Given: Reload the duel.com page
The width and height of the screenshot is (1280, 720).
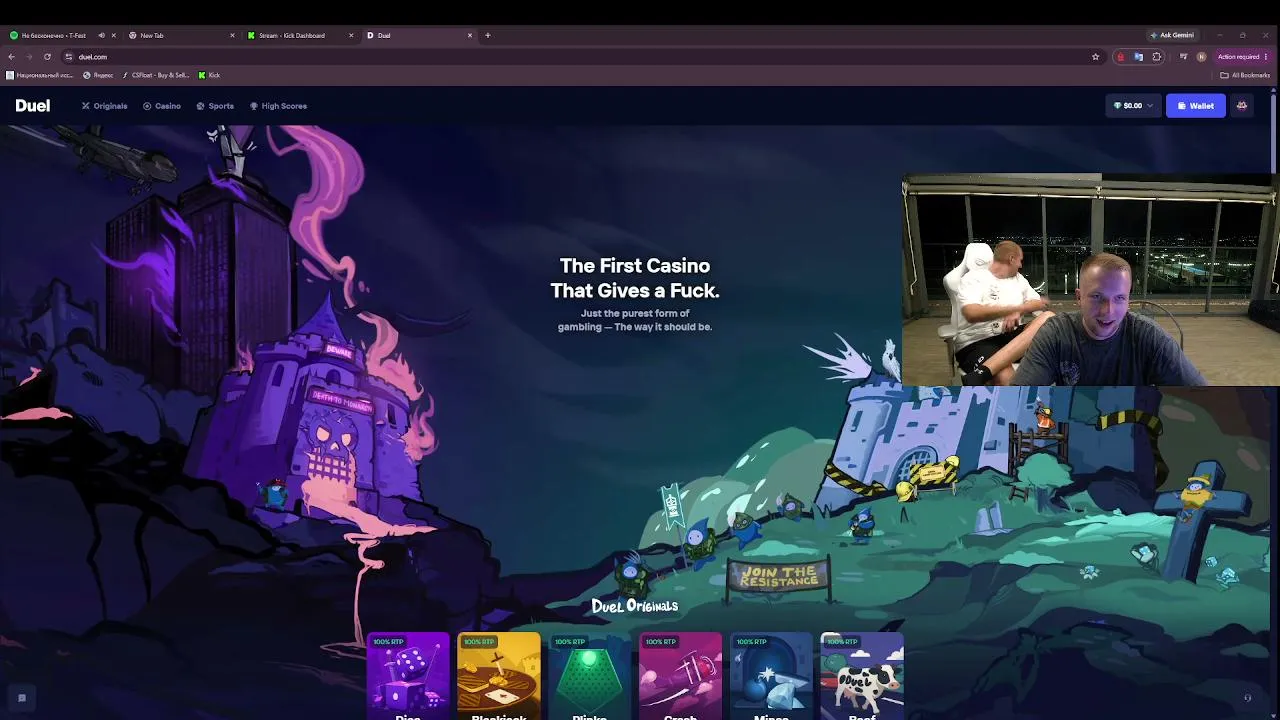Looking at the screenshot, I should coord(47,57).
